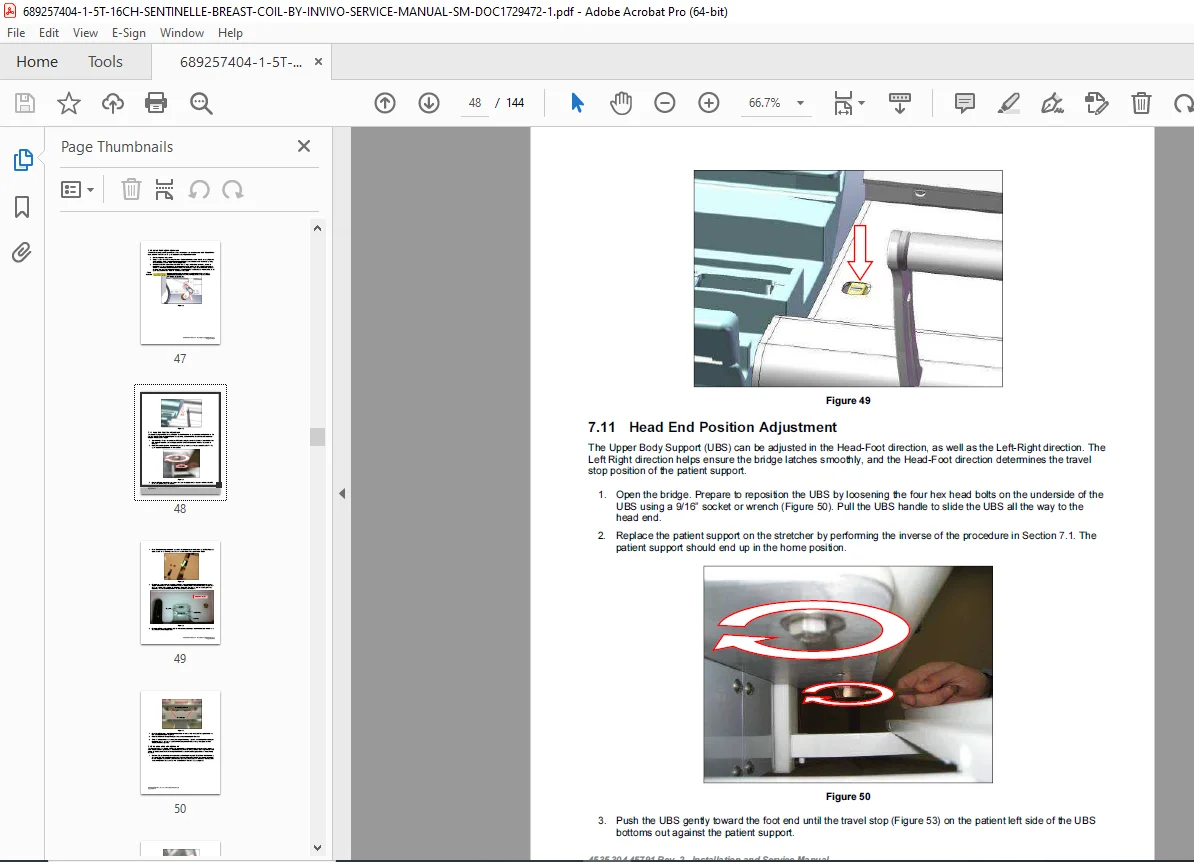
Task: Click the total pages number 144
Action: coord(516,103)
